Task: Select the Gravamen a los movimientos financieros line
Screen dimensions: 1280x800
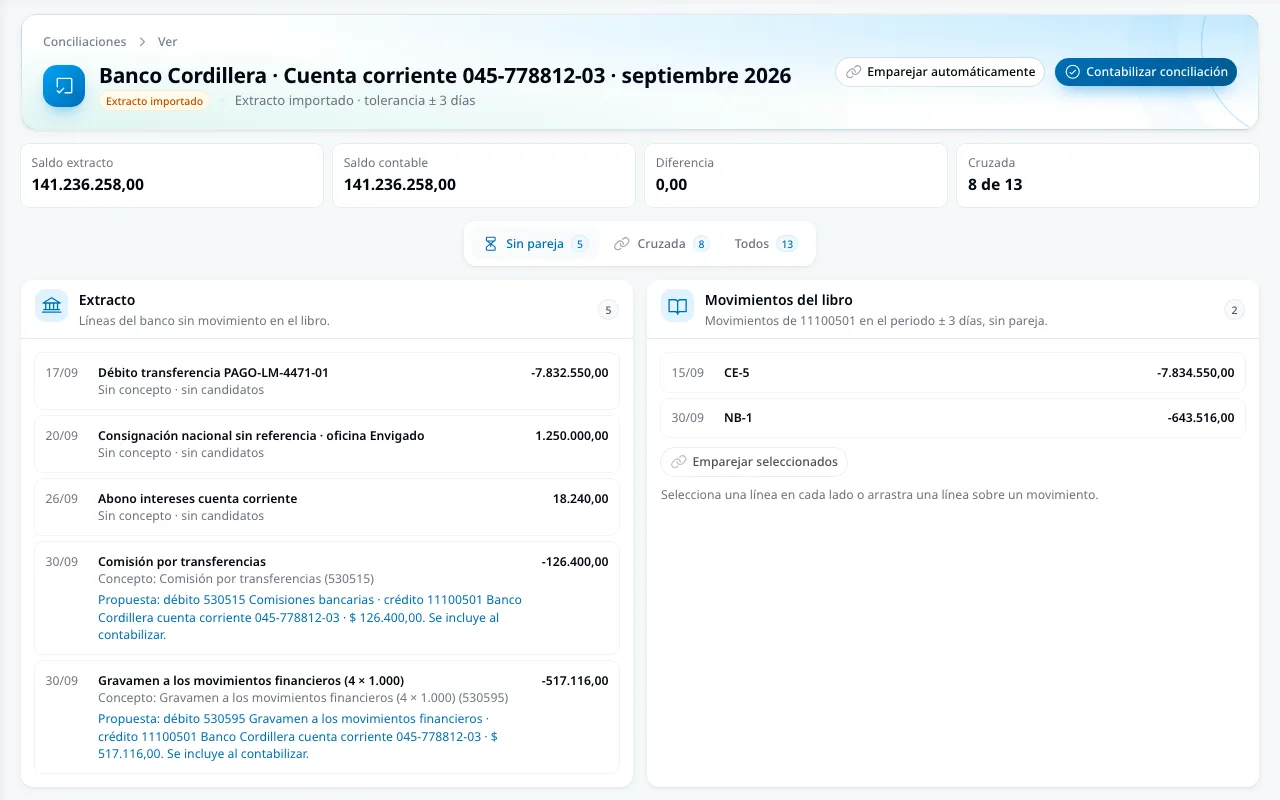Action: (x=327, y=716)
